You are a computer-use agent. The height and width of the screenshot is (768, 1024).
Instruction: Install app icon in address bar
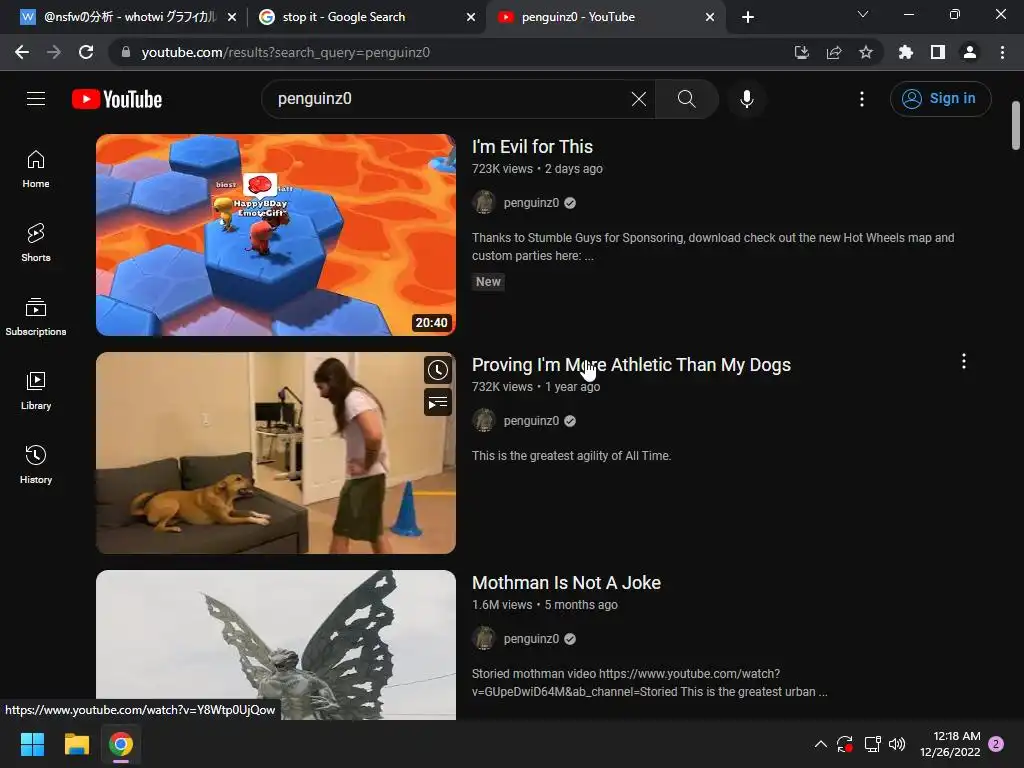[x=801, y=52]
